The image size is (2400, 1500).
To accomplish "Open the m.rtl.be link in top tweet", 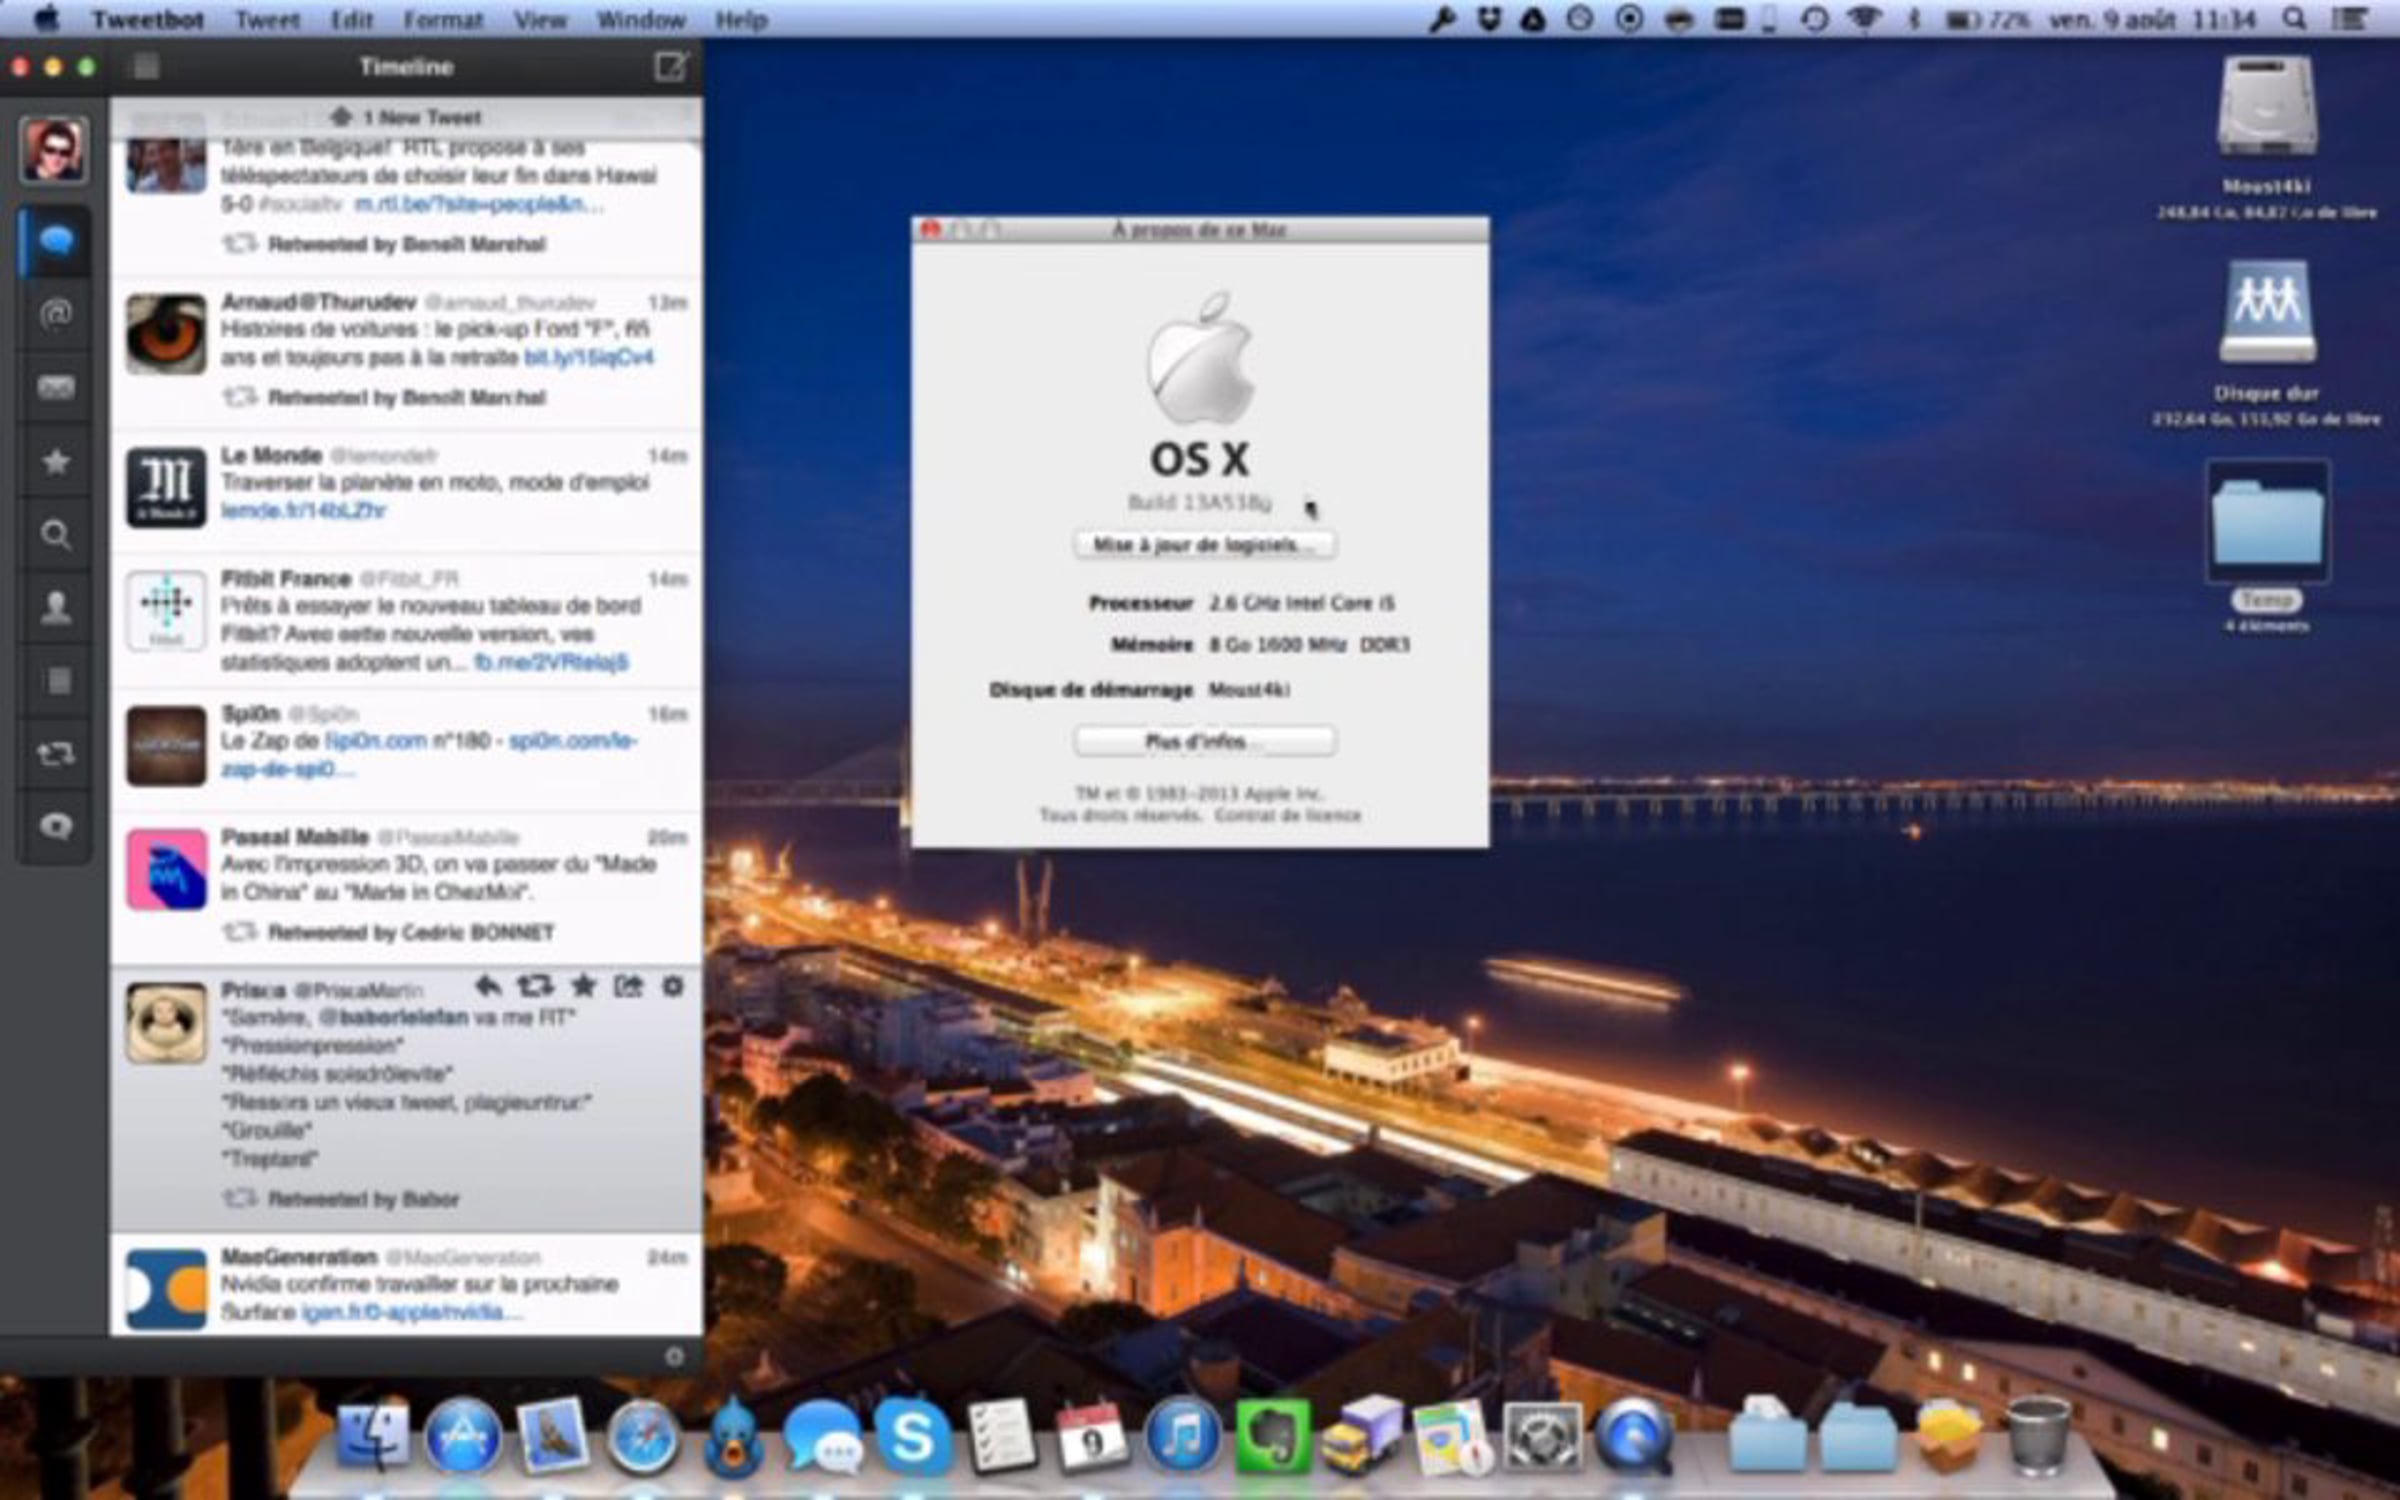I will pos(479,204).
